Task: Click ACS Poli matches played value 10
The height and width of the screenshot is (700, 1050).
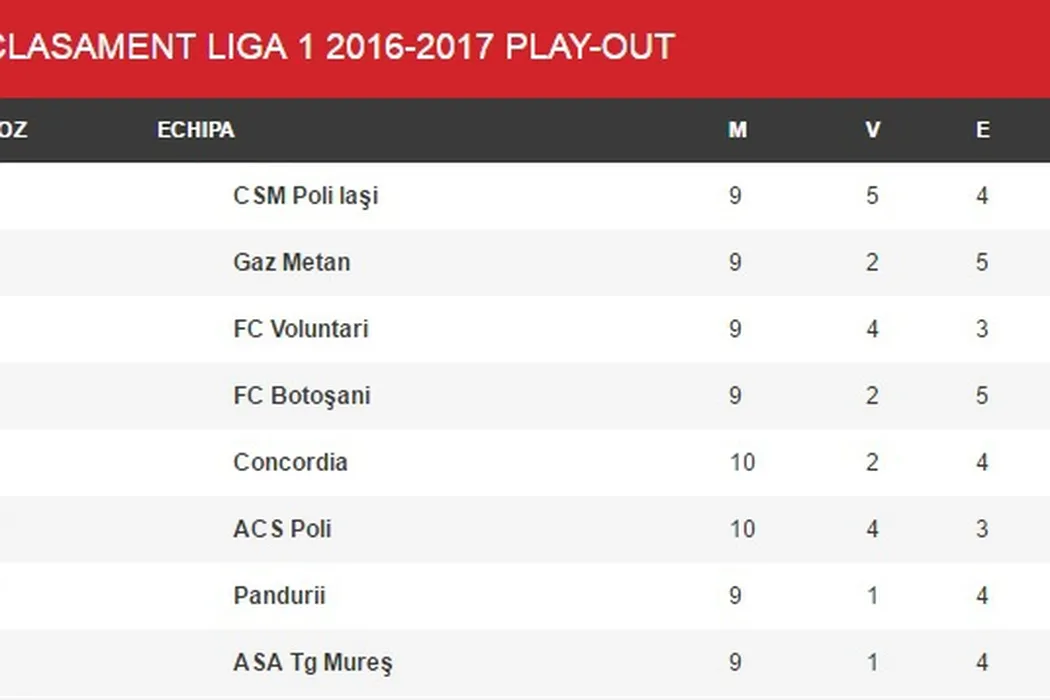Action: coord(742,529)
